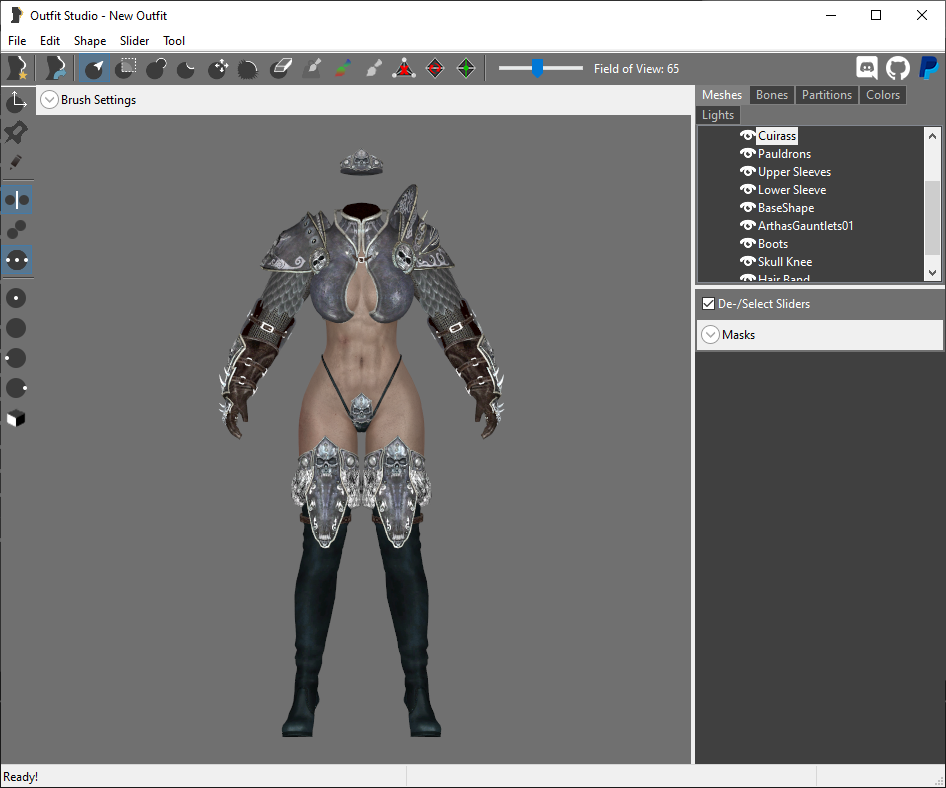Select the Smooth brush tool
The width and height of the screenshot is (946, 788).
coord(247,68)
